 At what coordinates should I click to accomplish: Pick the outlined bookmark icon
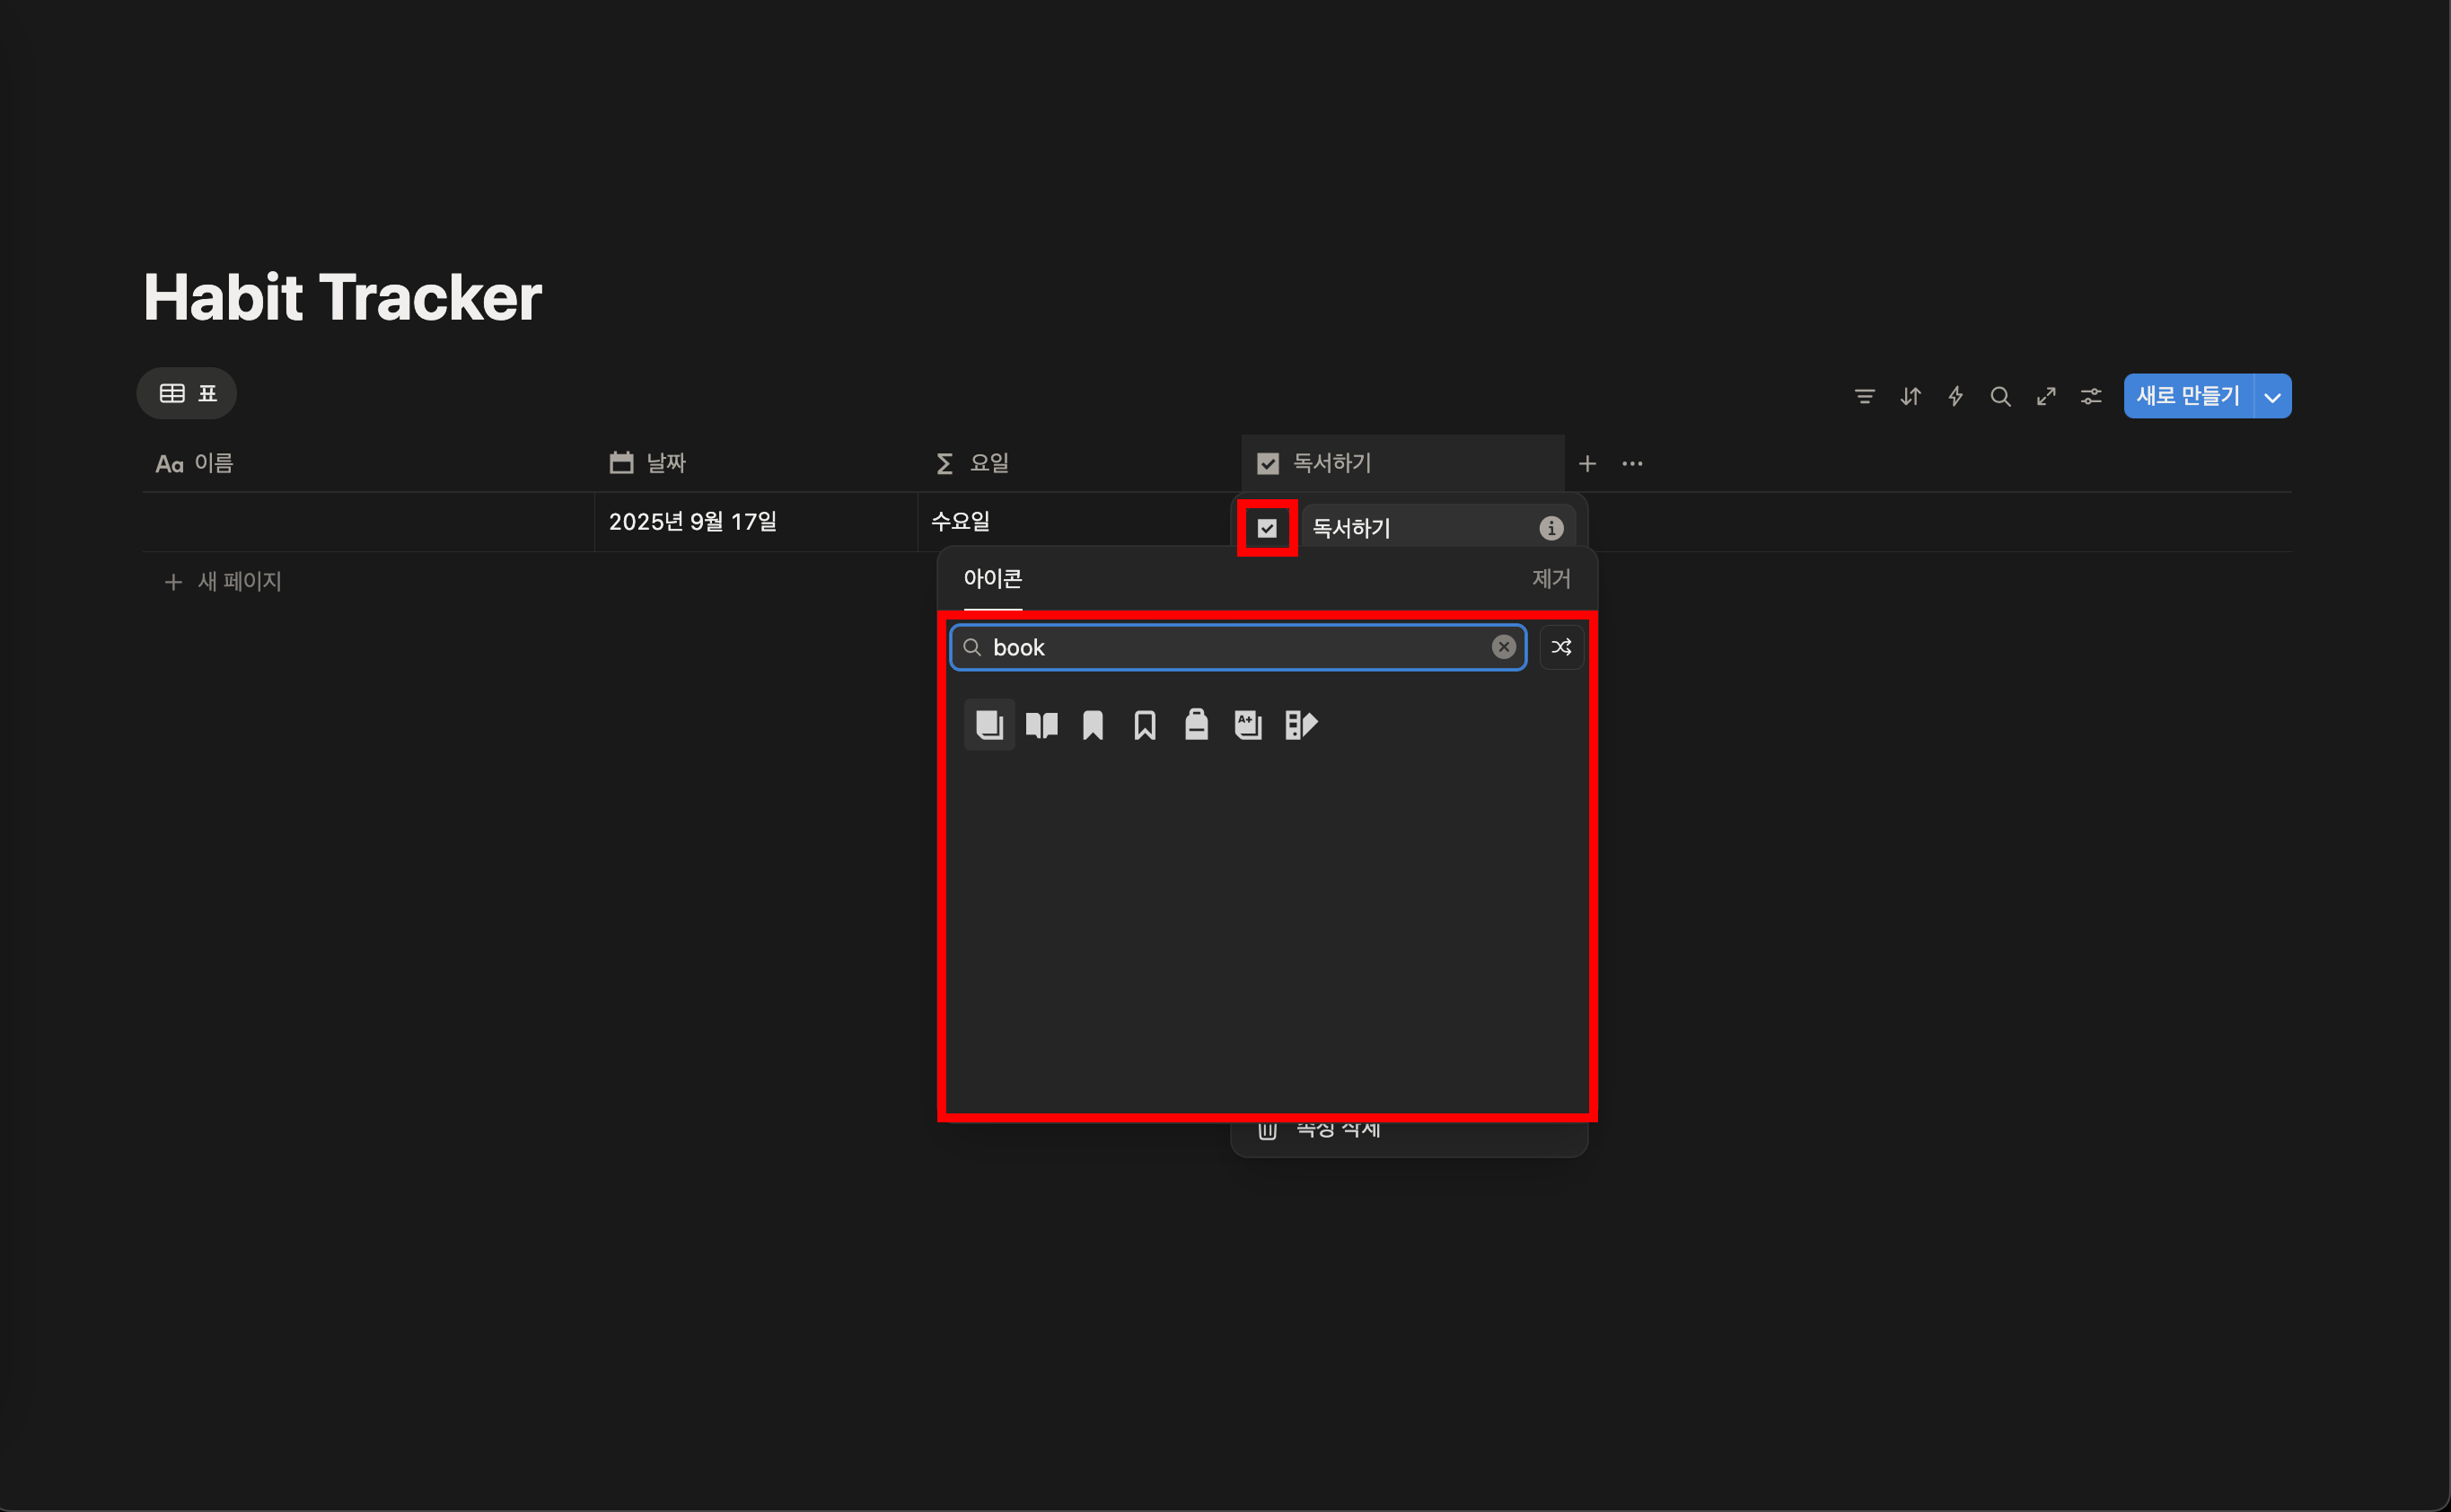[1145, 724]
